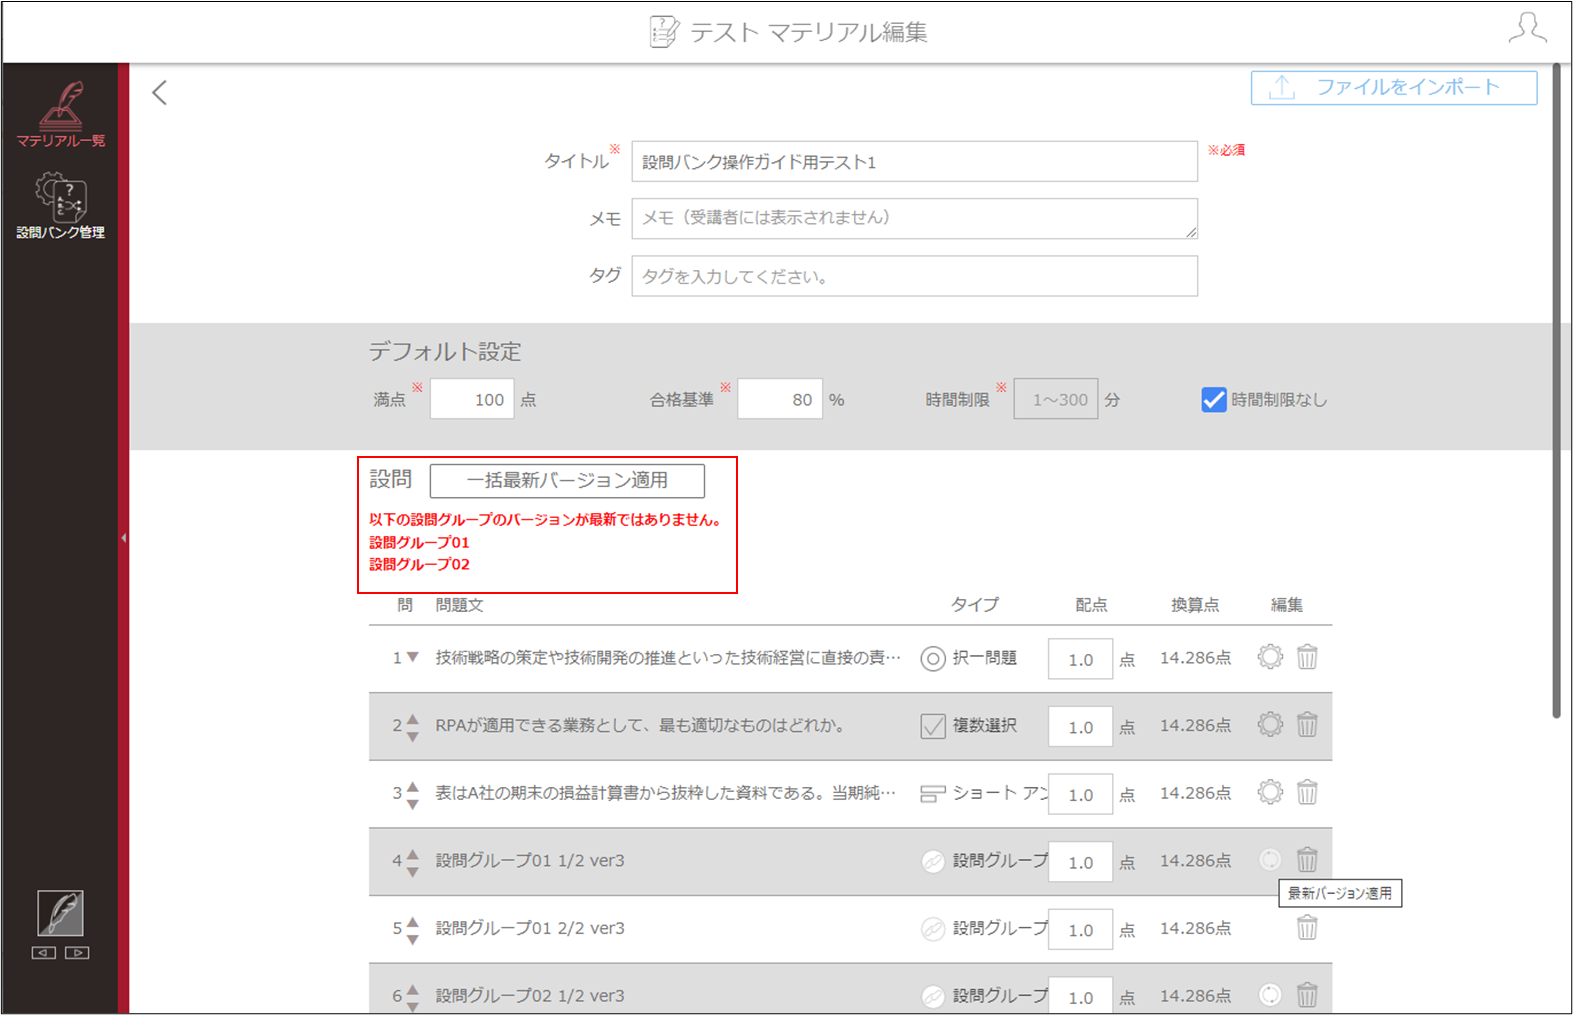Open the user profile icon
The height and width of the screenshot is (1015, 1573).
1527,28
